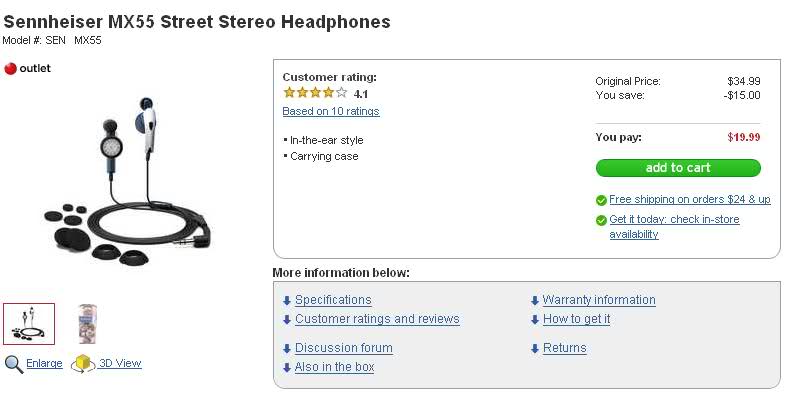Jump to Customer ratings and reviews

[377, 319]
